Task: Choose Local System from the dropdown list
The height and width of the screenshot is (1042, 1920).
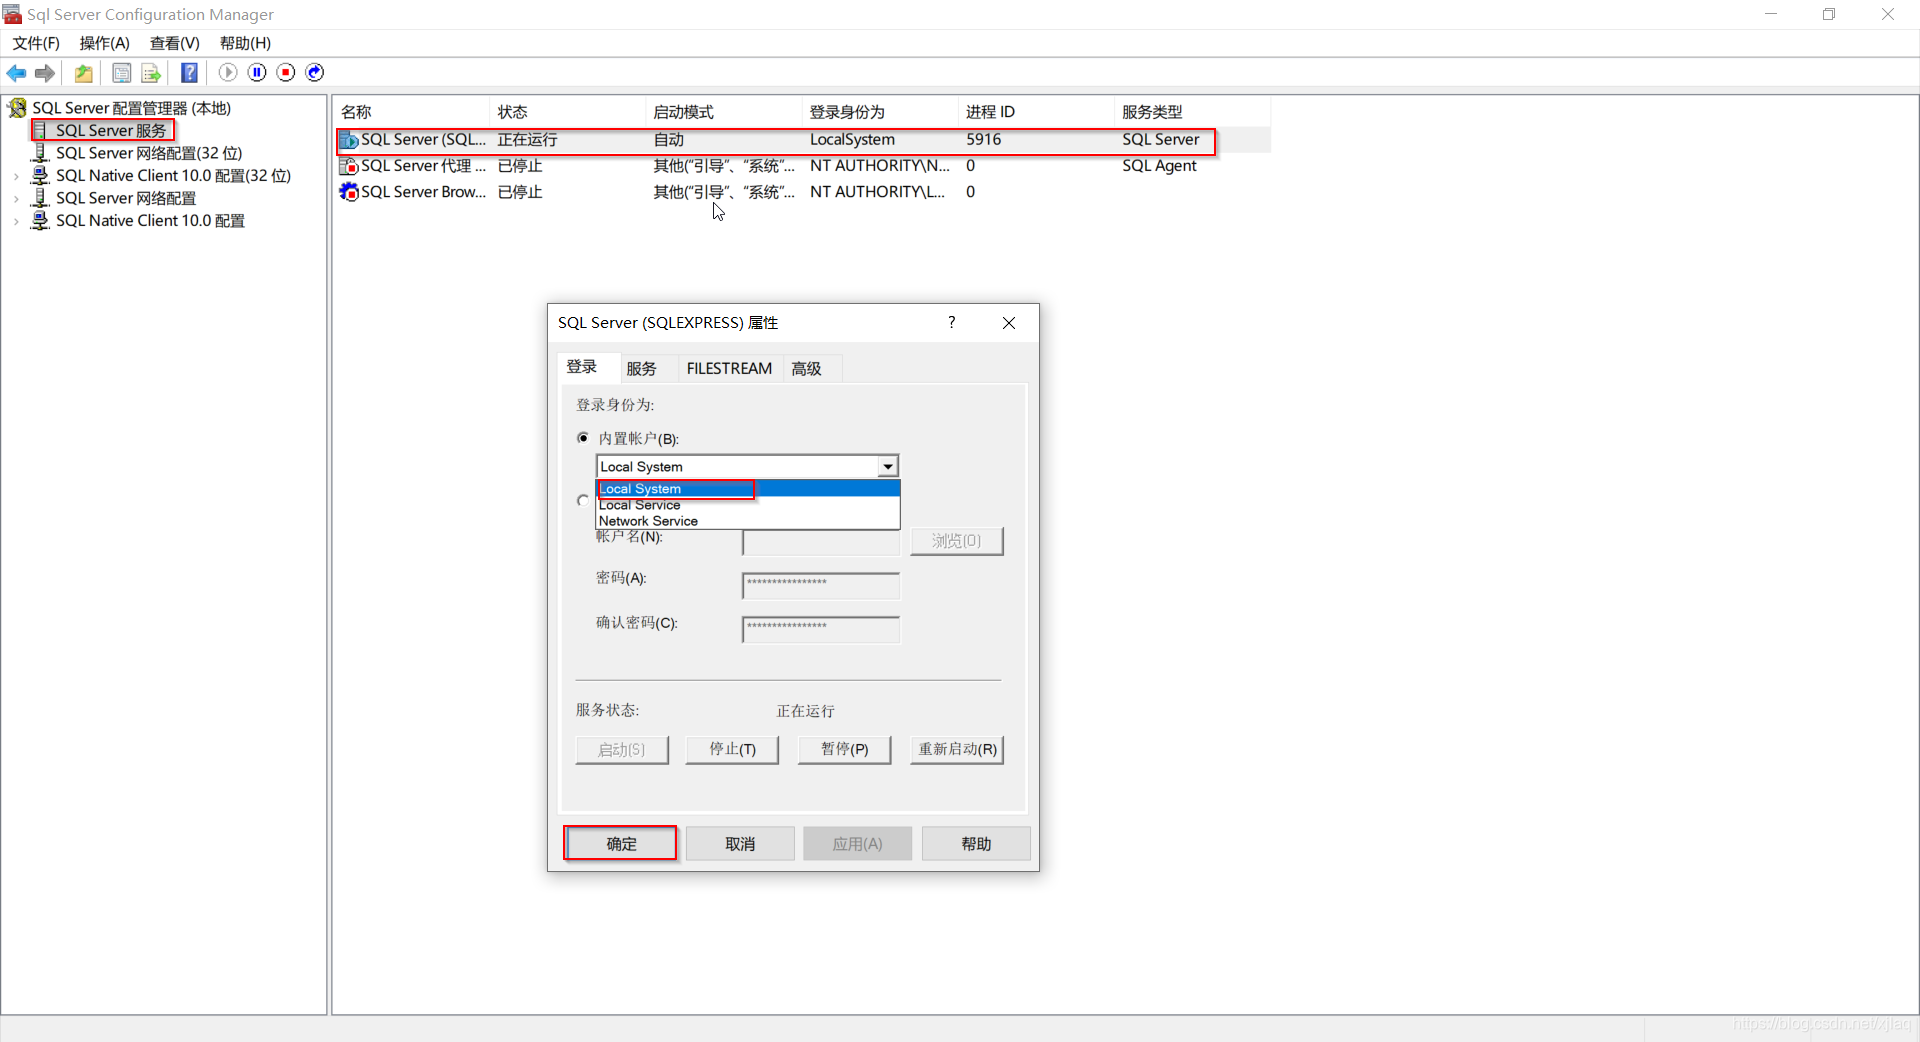Action: [x=748, y=489]
